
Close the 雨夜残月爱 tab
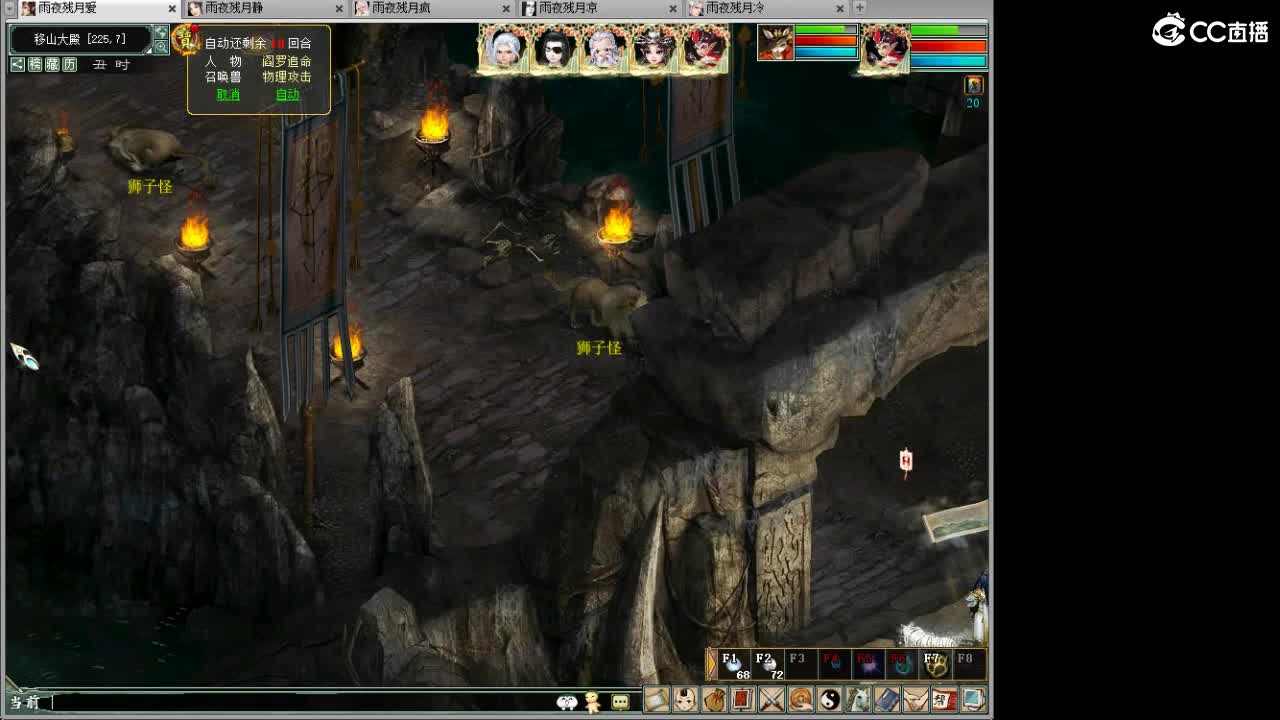tap(174, 8)
